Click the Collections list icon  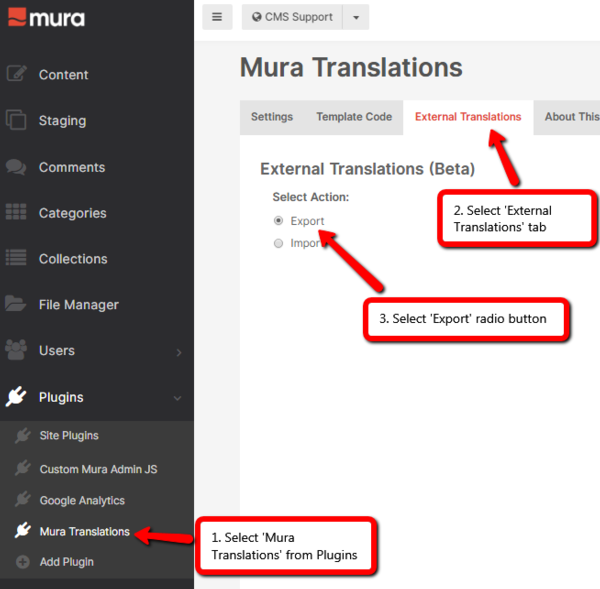pyautogui.click(x=16, y=258)
